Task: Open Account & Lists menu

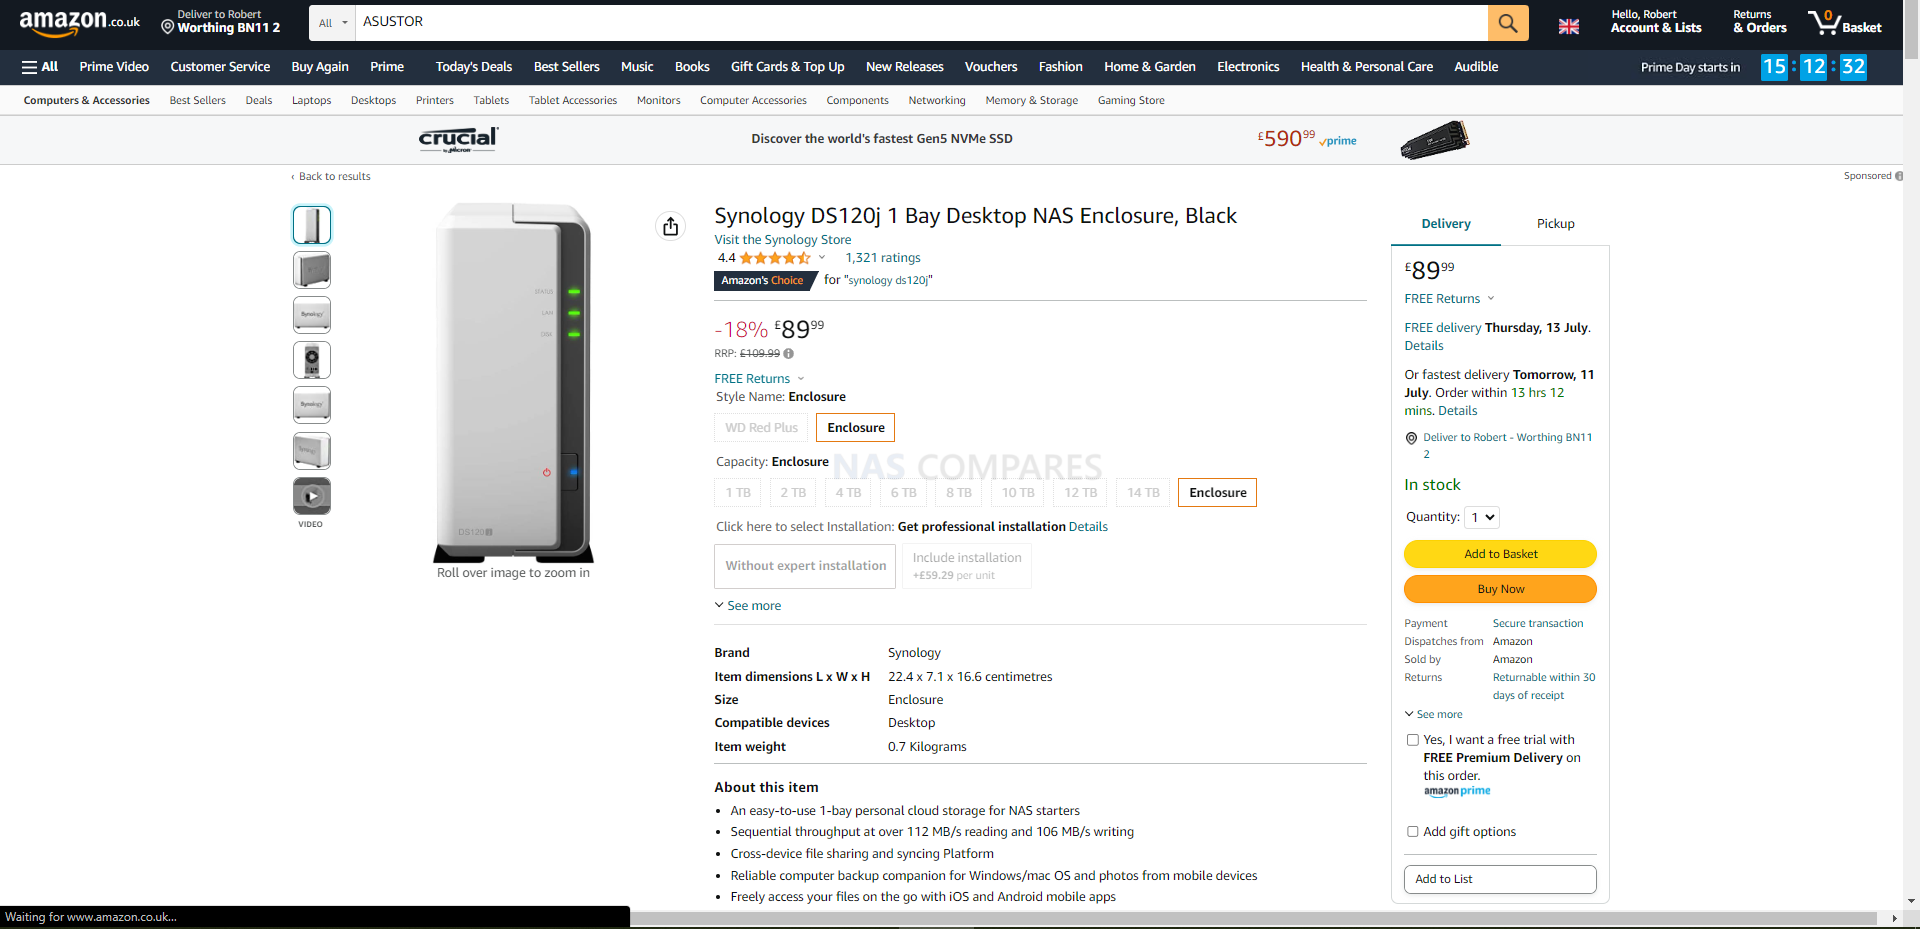Action: [1656, 22]
